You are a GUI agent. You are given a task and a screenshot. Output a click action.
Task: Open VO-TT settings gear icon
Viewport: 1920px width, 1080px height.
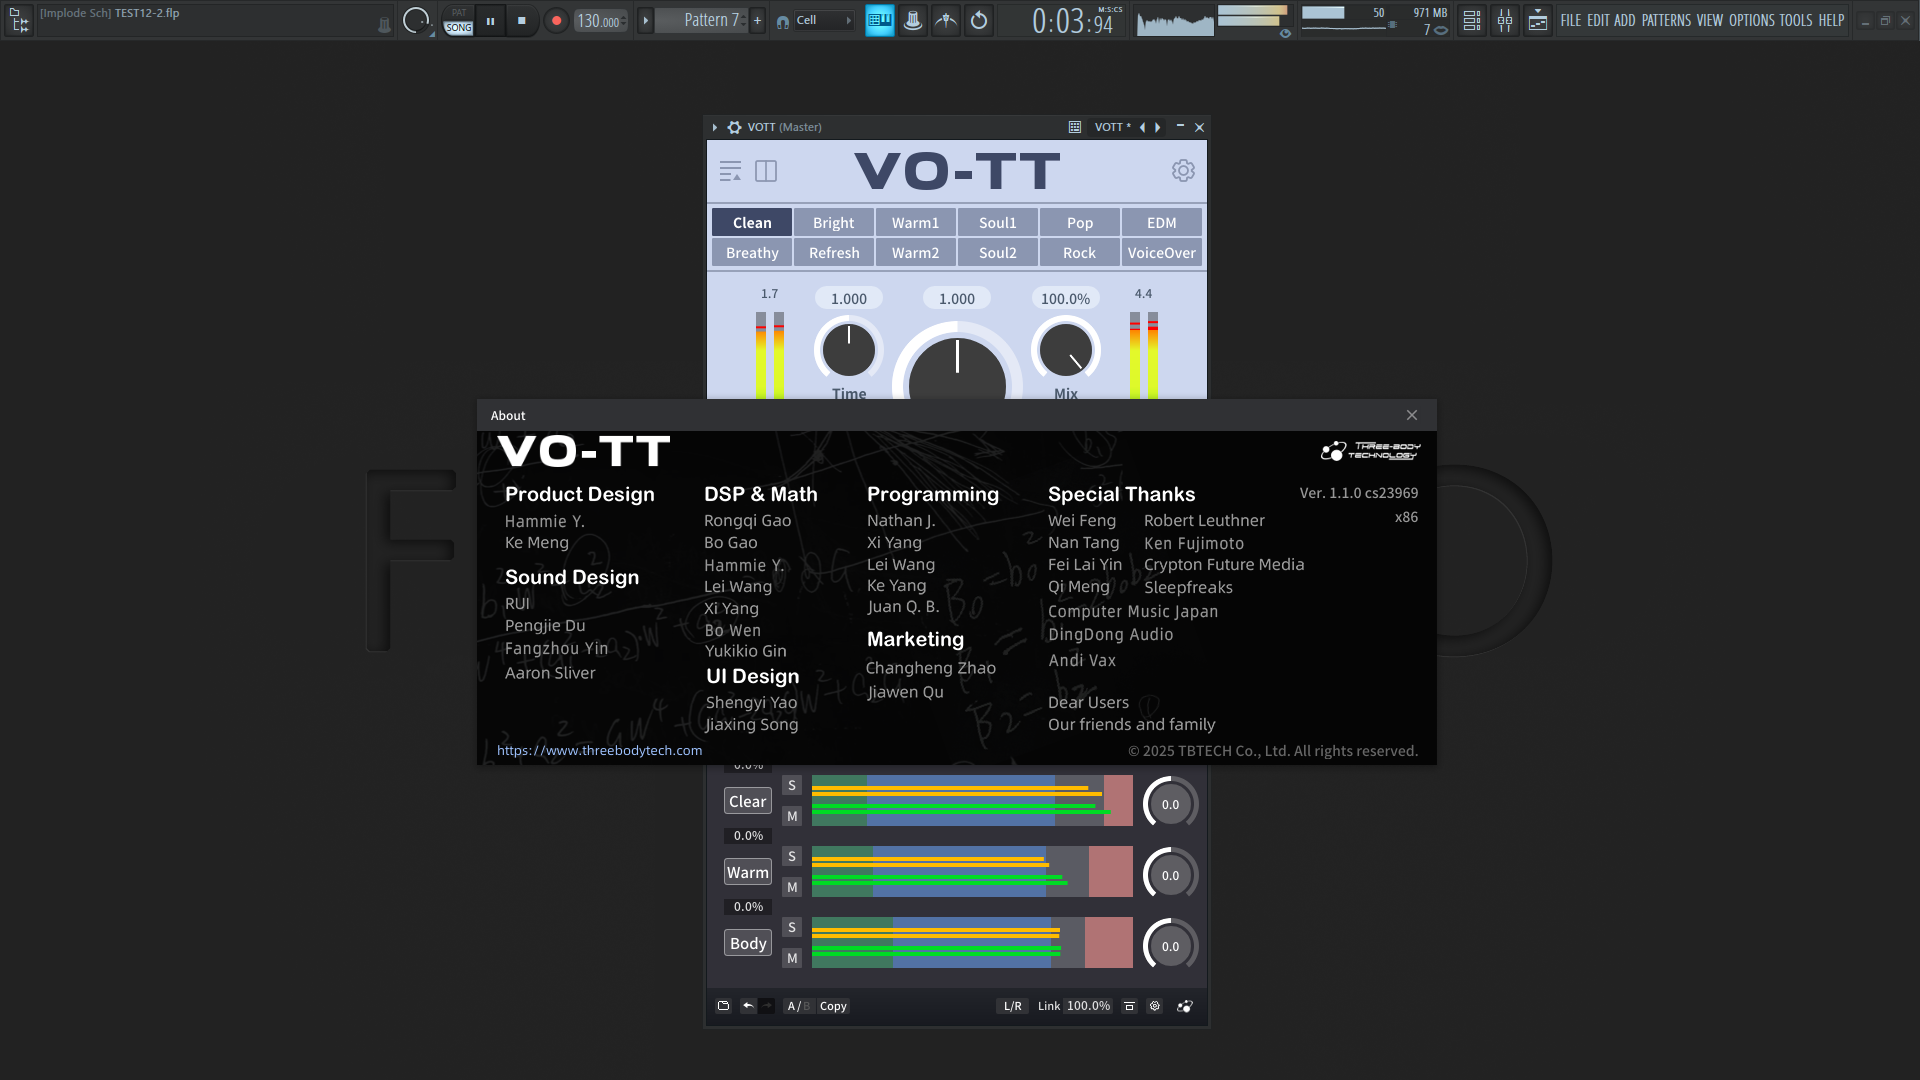1183,171
